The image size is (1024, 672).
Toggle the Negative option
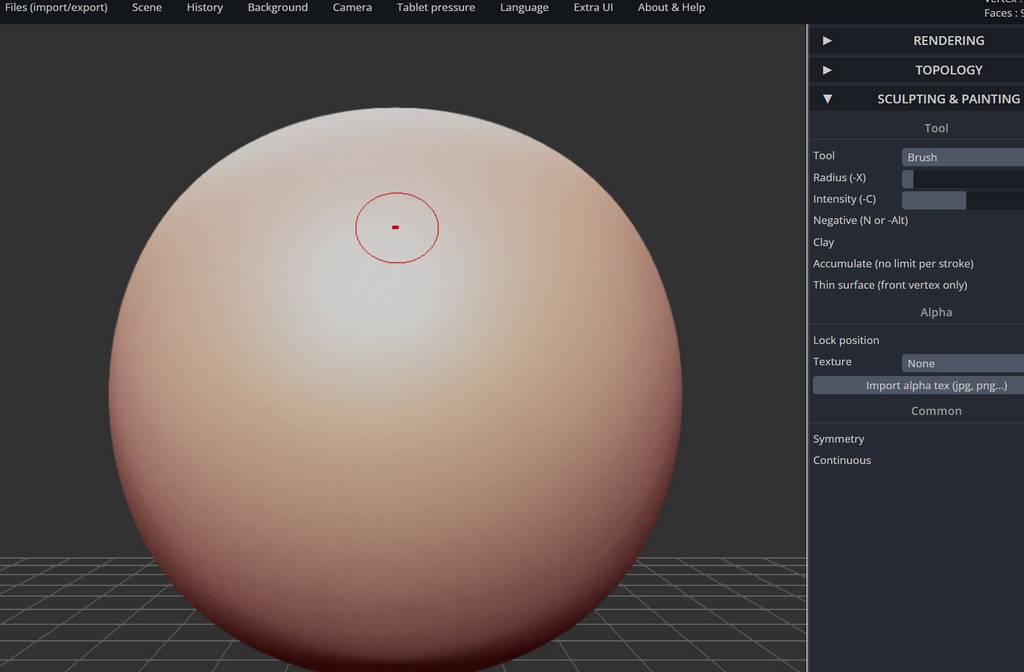[860, 220]
